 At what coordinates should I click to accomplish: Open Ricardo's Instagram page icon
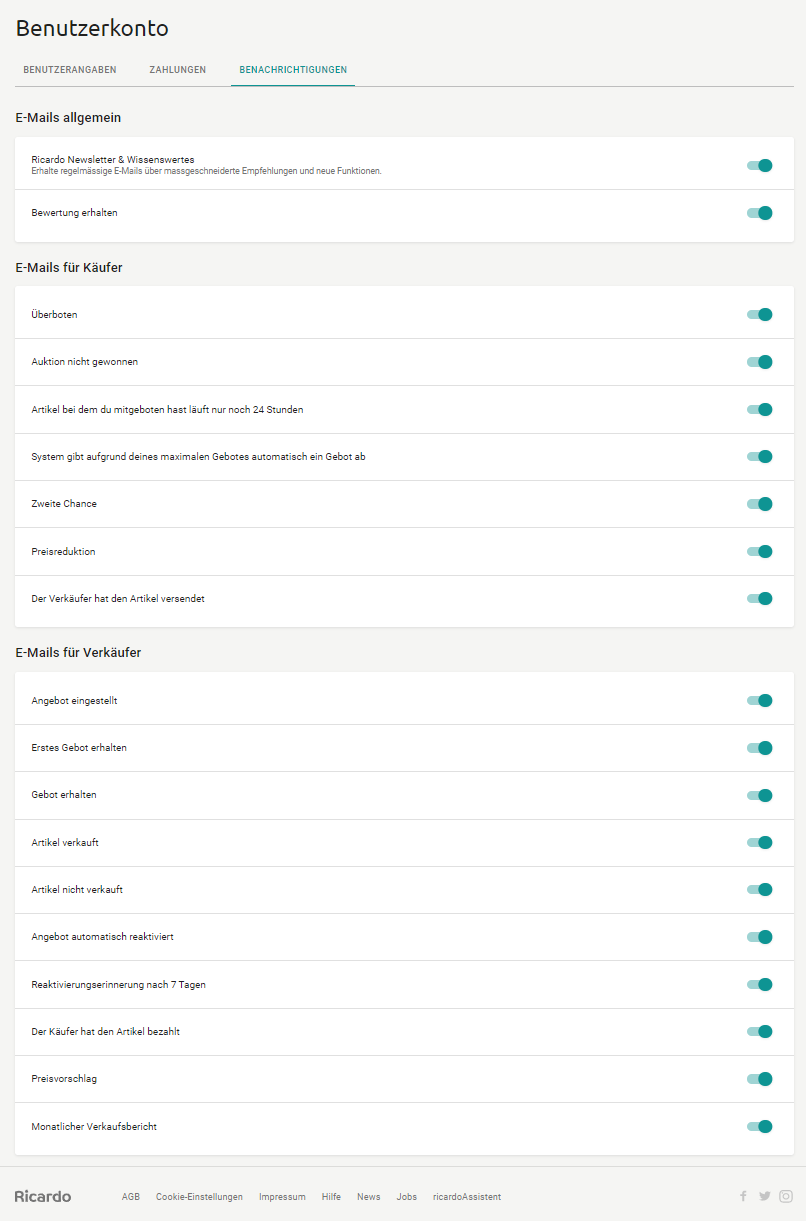point(786,1196)
